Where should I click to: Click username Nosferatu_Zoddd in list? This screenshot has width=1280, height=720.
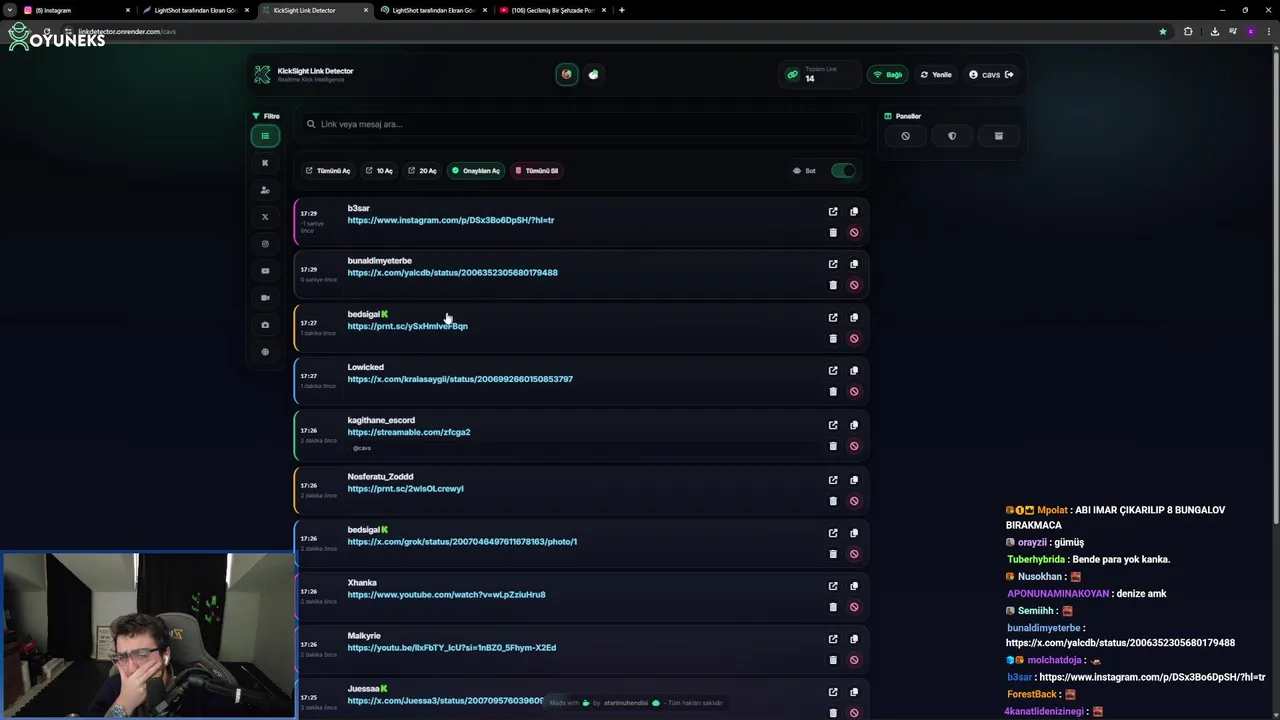[x=380, y=477]
